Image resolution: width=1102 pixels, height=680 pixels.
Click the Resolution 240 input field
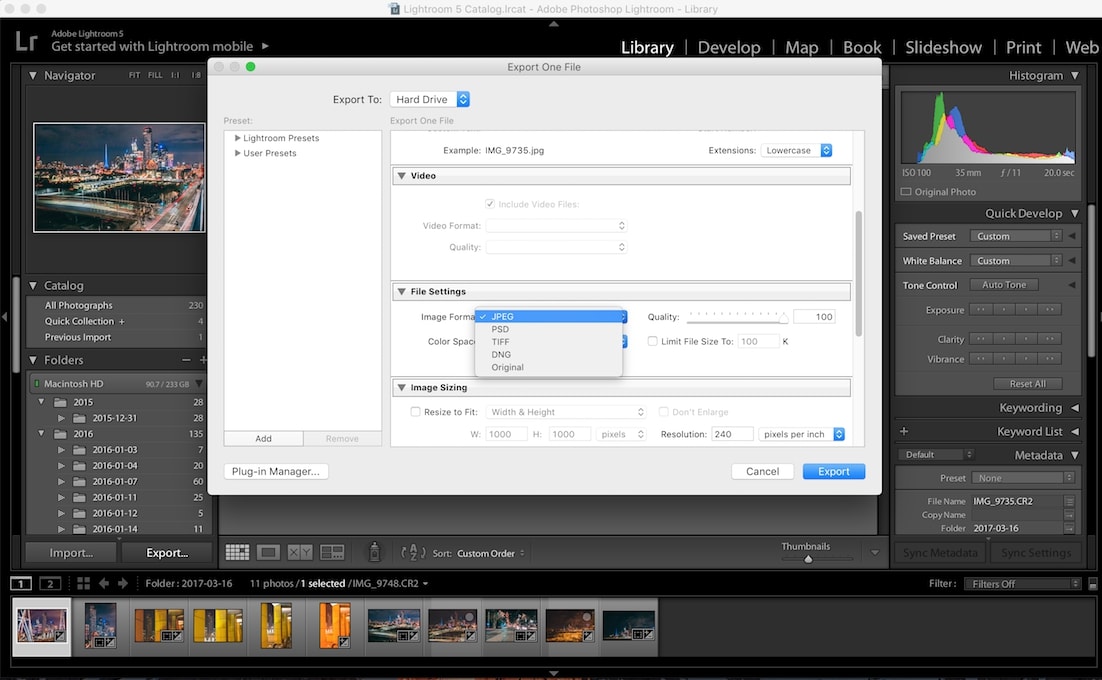pos(732,434)
